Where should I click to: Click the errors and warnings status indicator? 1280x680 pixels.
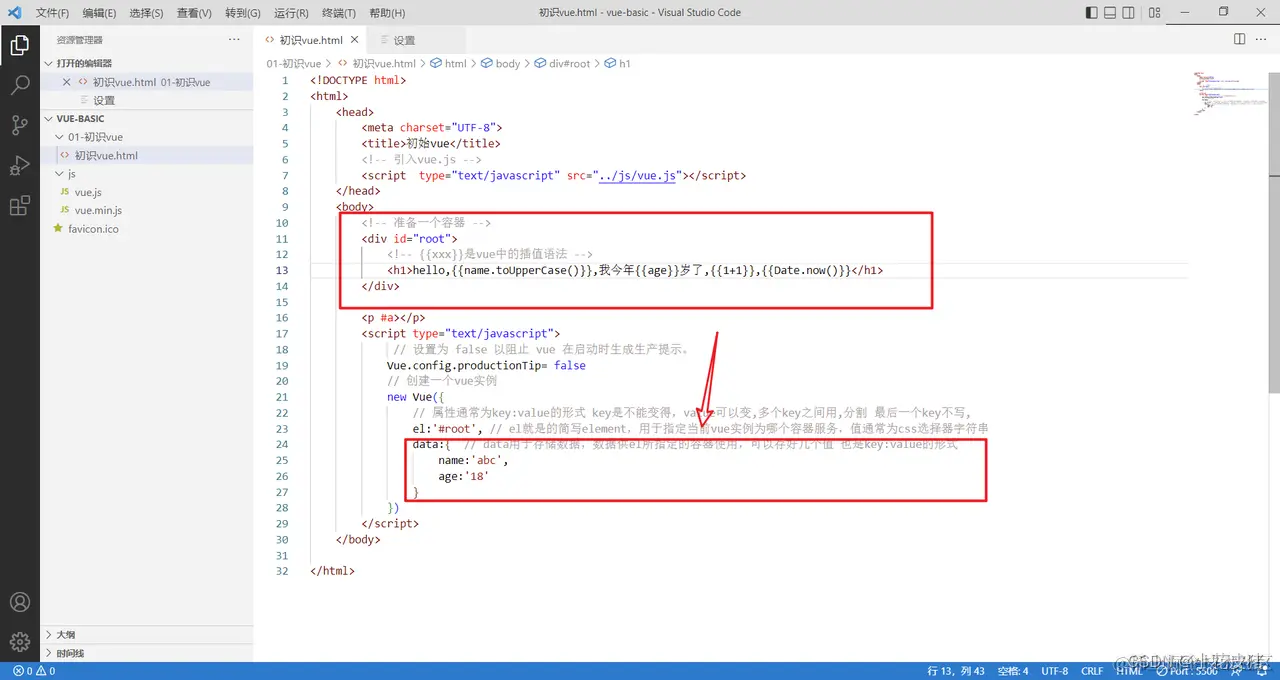tap(33, 671)
